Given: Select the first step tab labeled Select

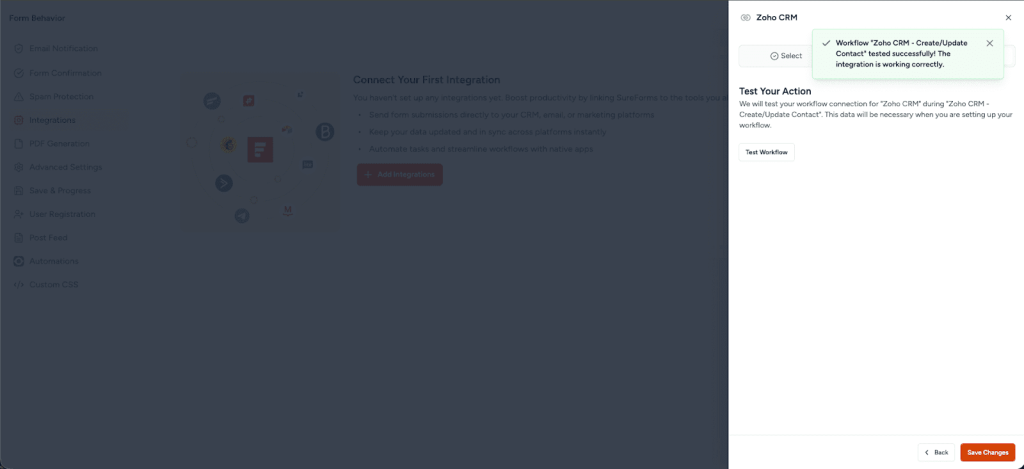Looking at the screenshot, I should [x=786, y=56].
